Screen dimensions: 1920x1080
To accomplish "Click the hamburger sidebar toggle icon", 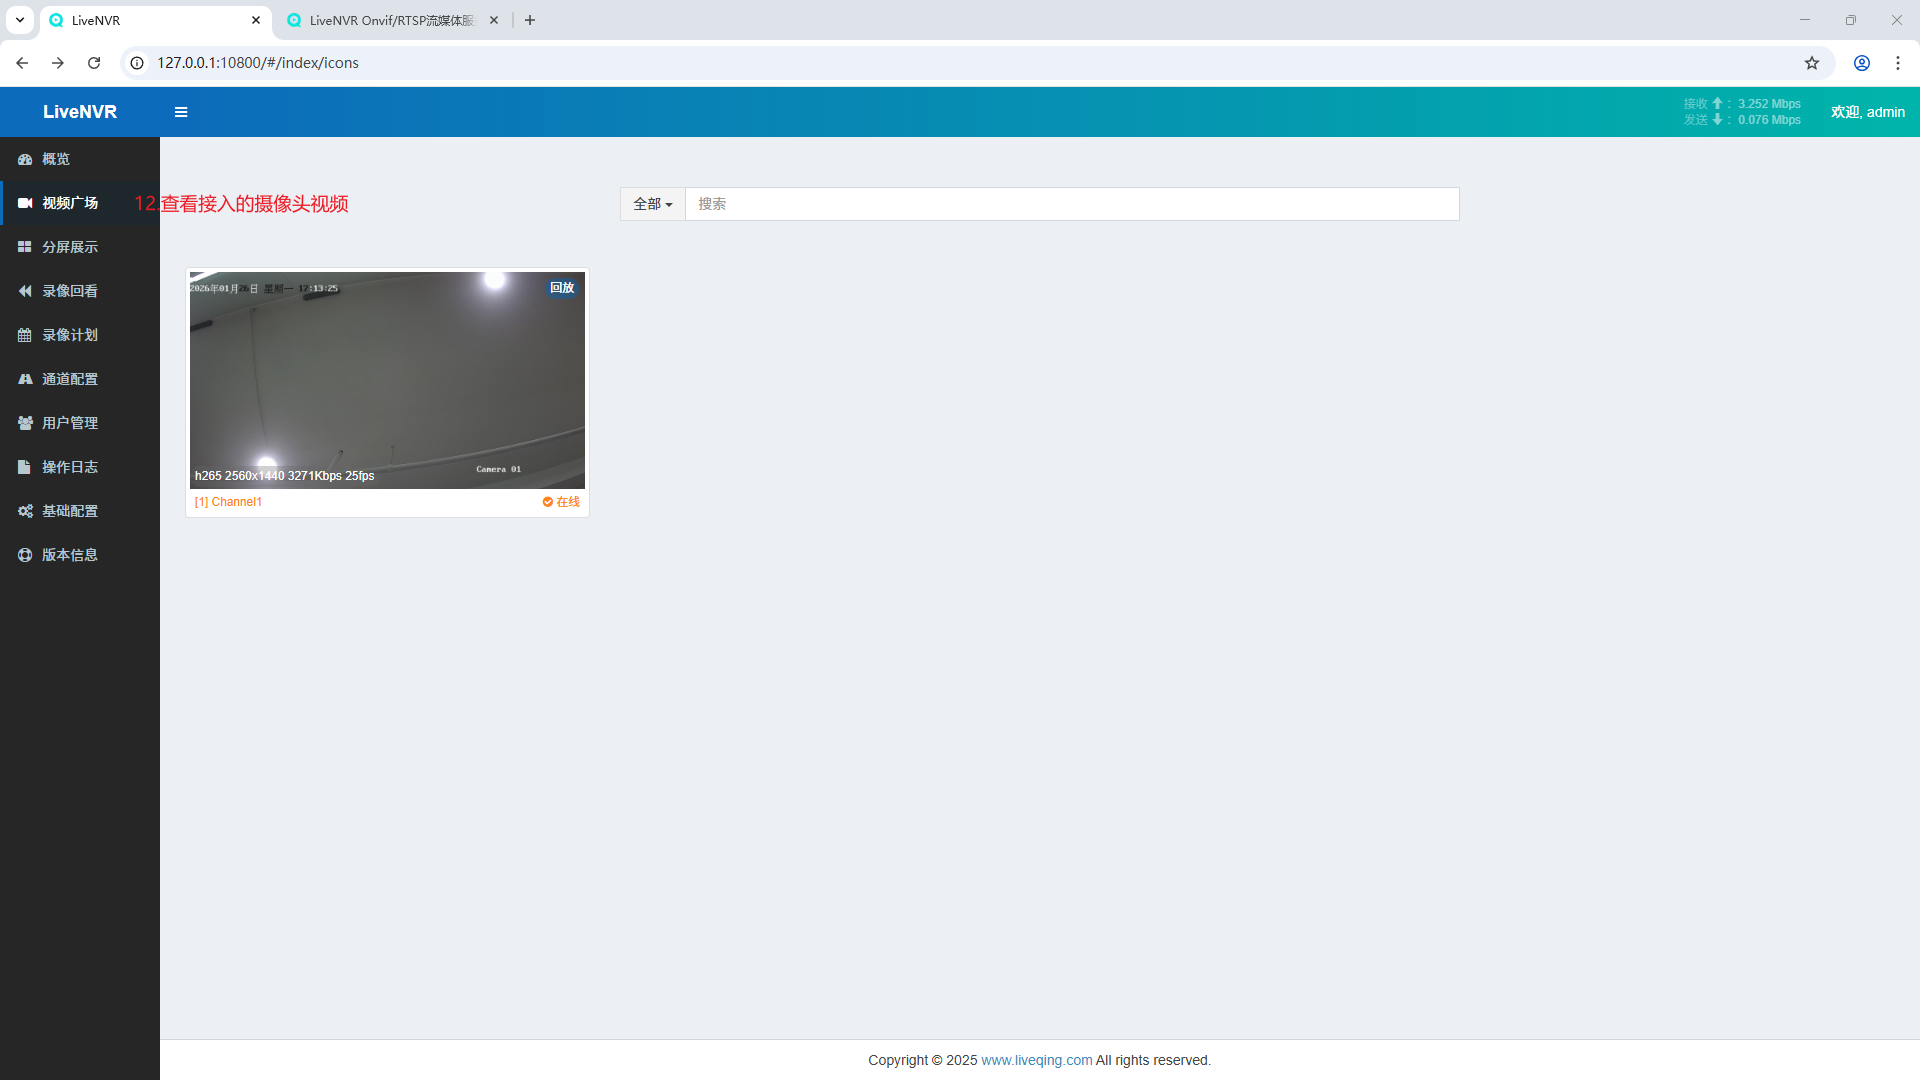I will coord(181,112).
